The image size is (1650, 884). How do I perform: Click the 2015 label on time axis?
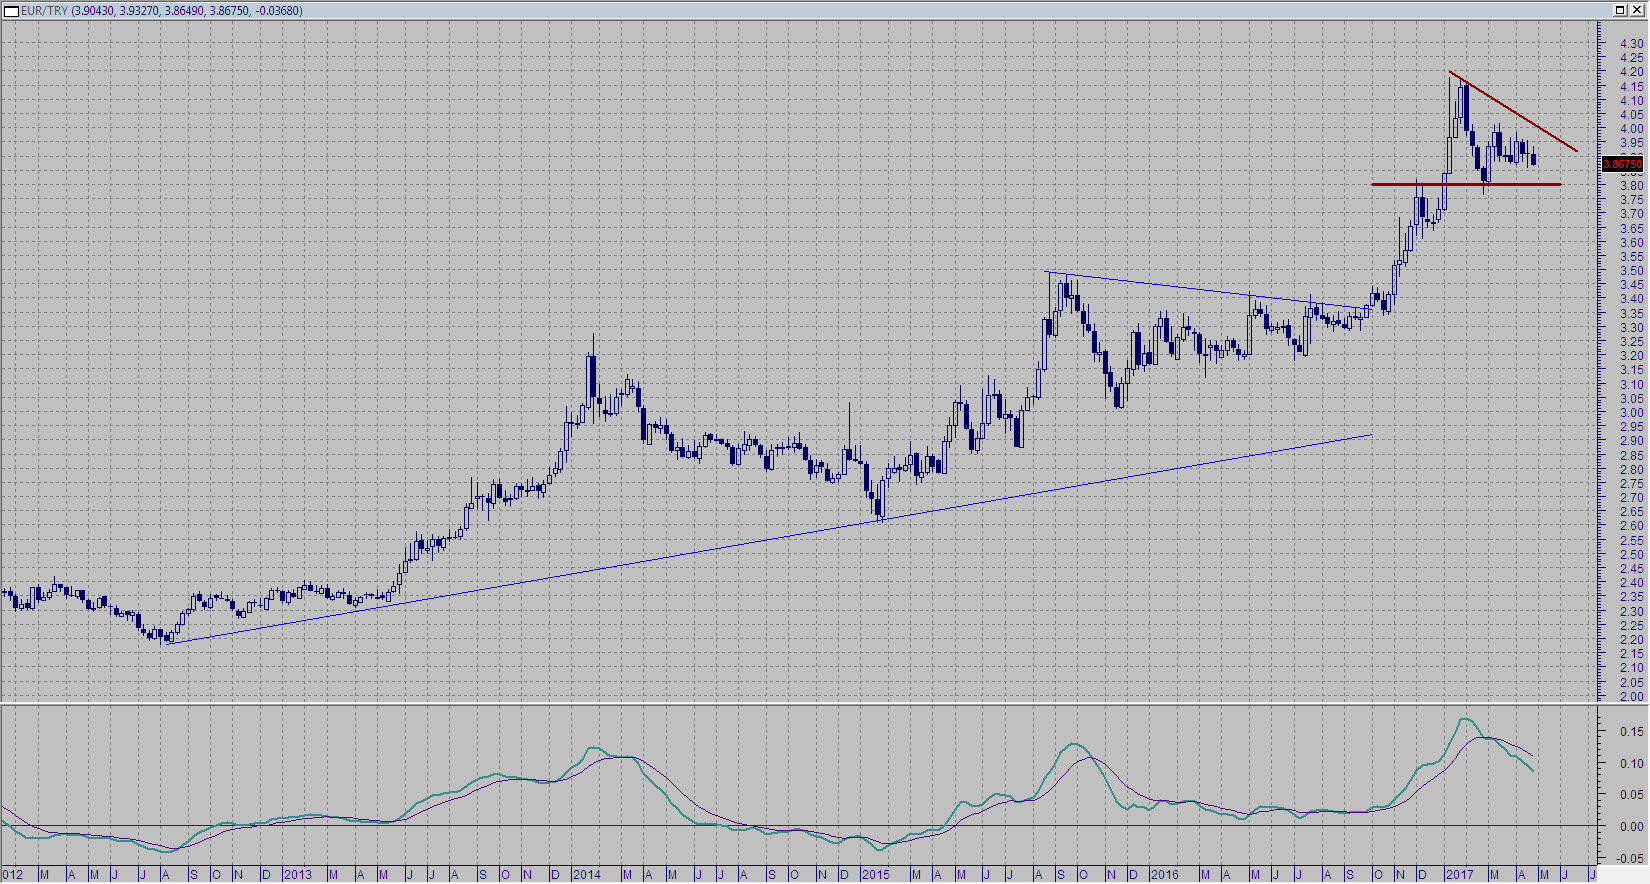pos(875,875)
